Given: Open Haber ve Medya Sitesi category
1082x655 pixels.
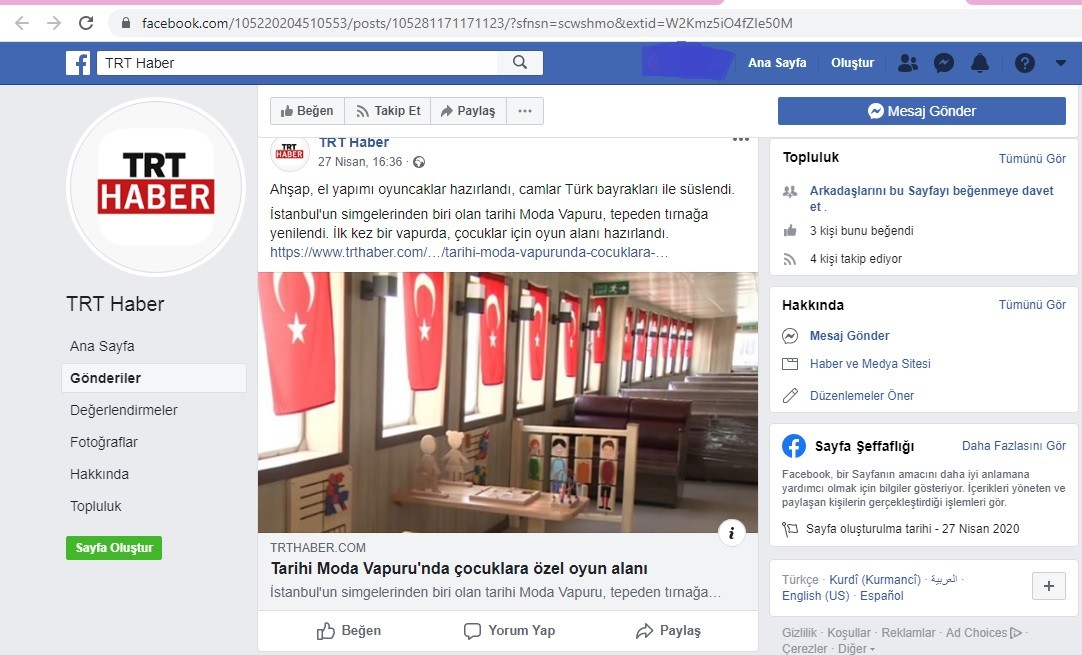Looking at the screenshot, I should pyautogui.click(x=870, y=364).
